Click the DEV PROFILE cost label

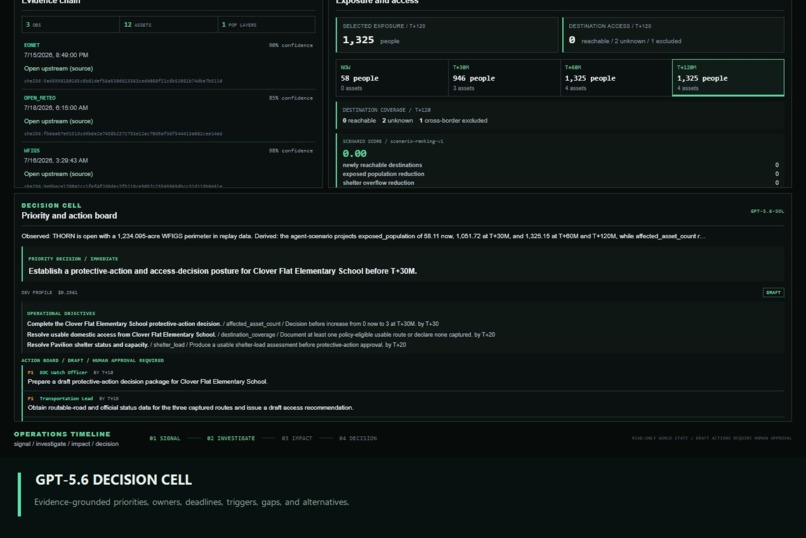pos(49,292)
